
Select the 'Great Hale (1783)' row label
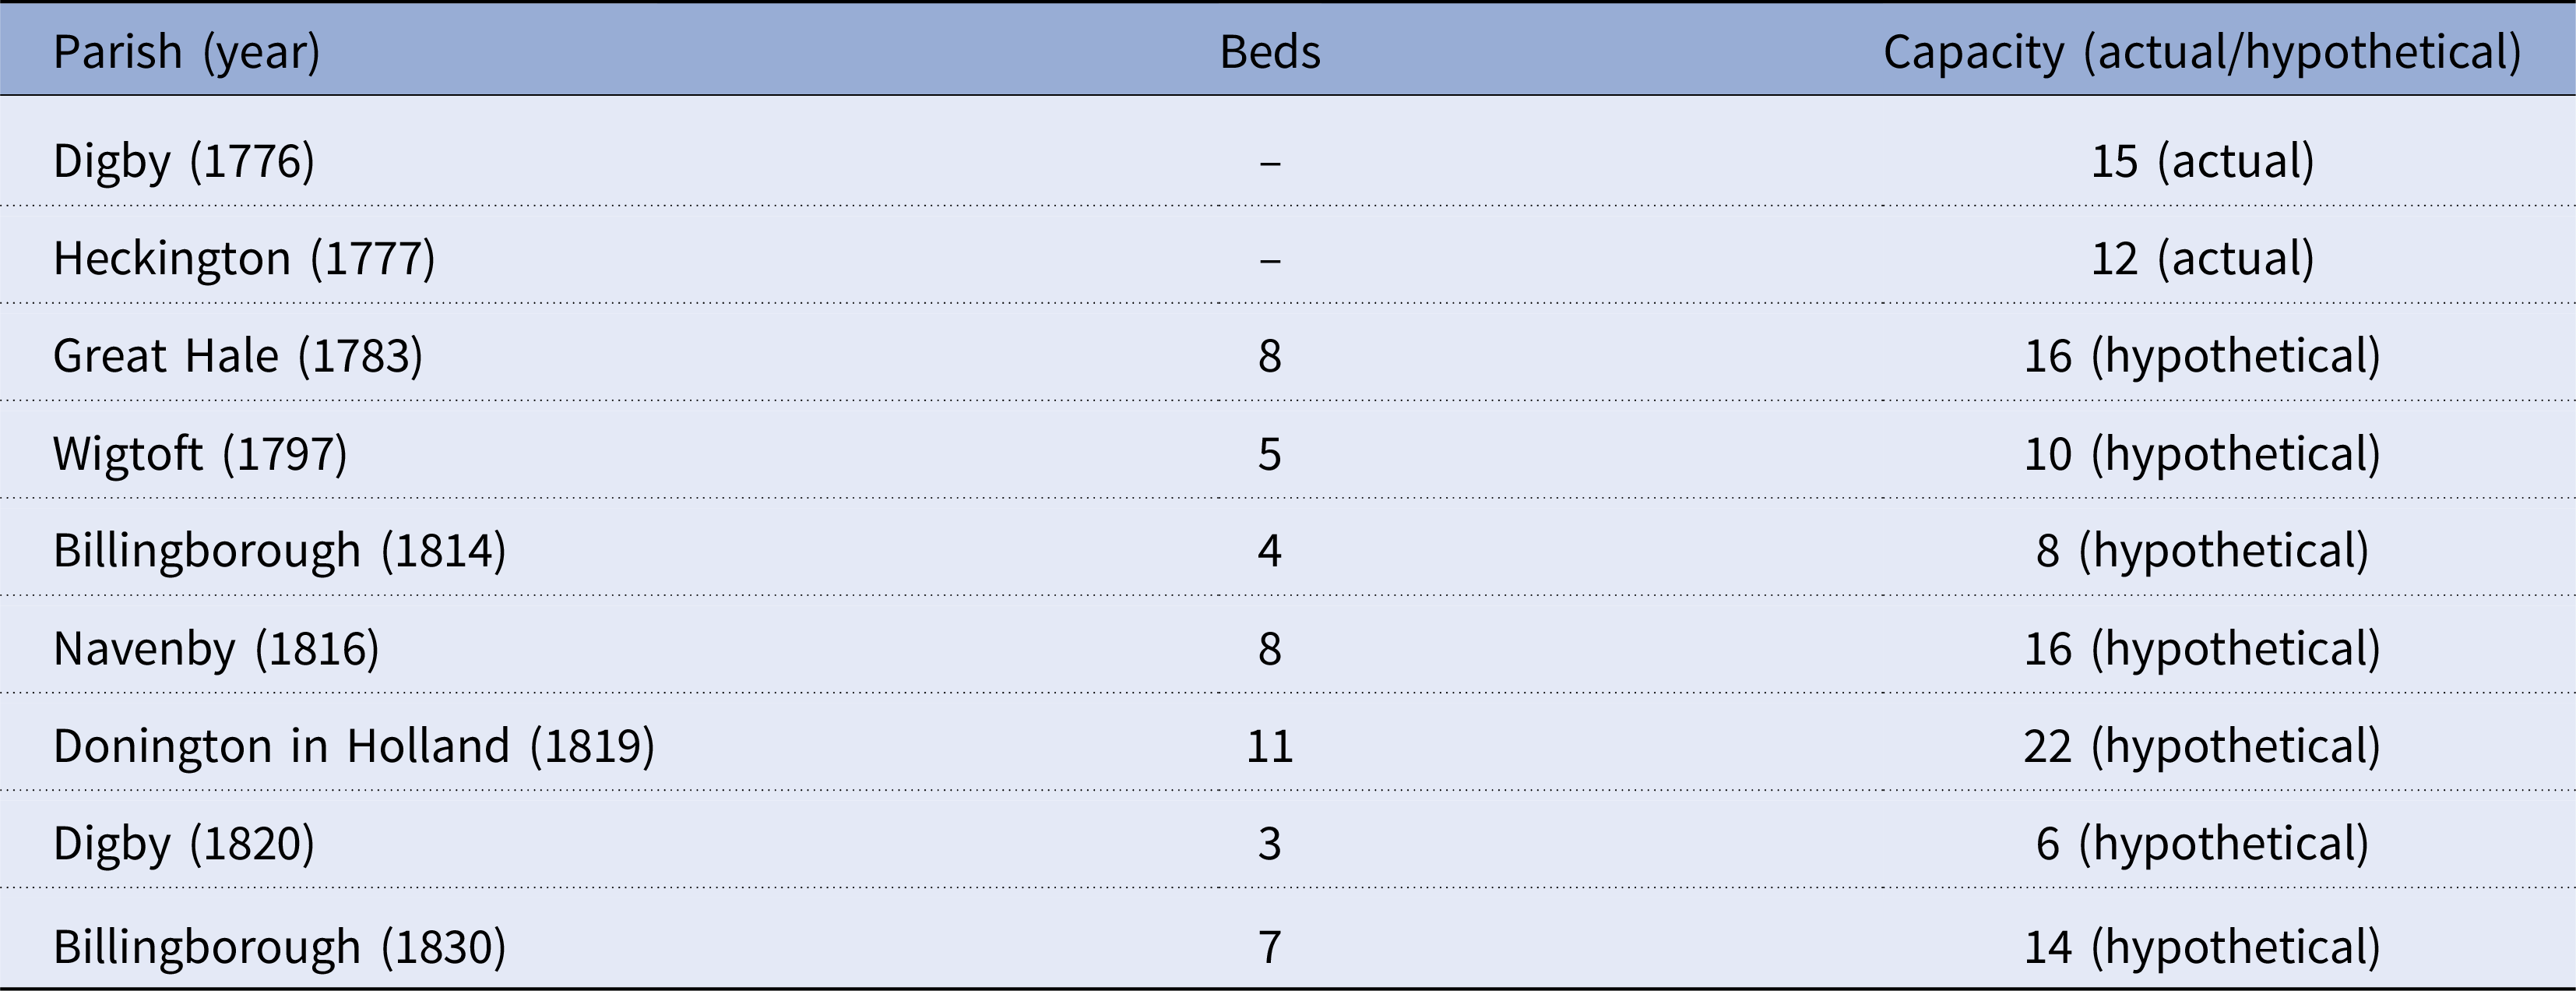coord(238,357)
